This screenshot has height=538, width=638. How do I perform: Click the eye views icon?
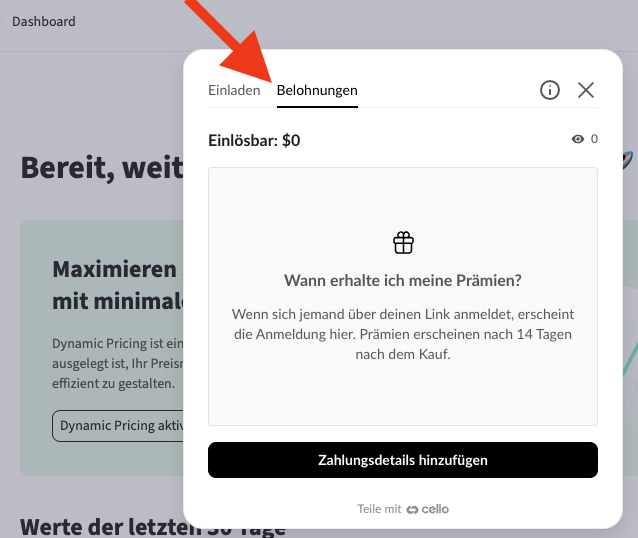[578, 140]
